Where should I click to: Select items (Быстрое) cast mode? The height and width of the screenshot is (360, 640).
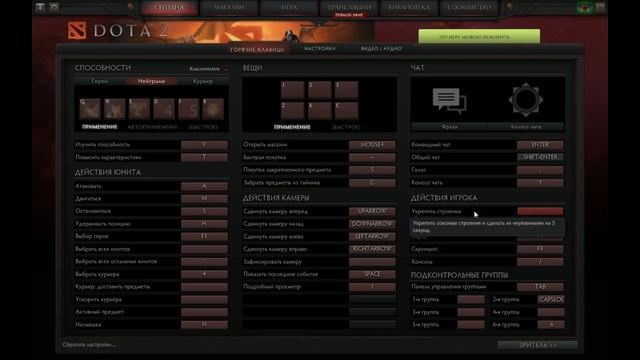click(x=346, y=127)
